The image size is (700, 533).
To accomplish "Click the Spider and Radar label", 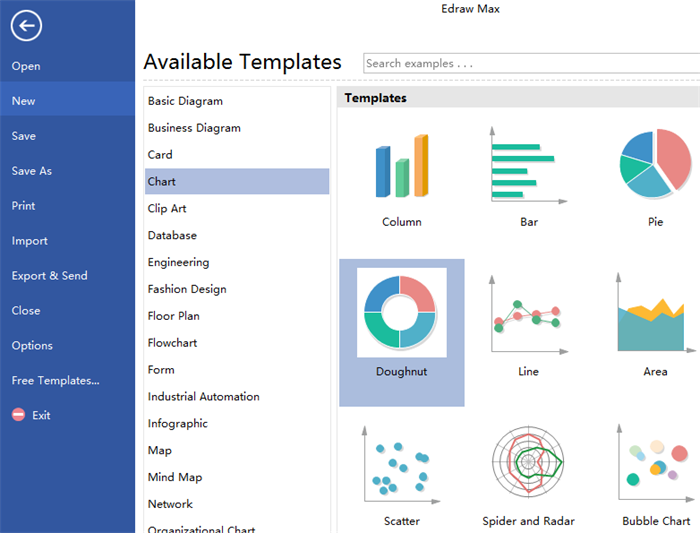I will (528, 521).
